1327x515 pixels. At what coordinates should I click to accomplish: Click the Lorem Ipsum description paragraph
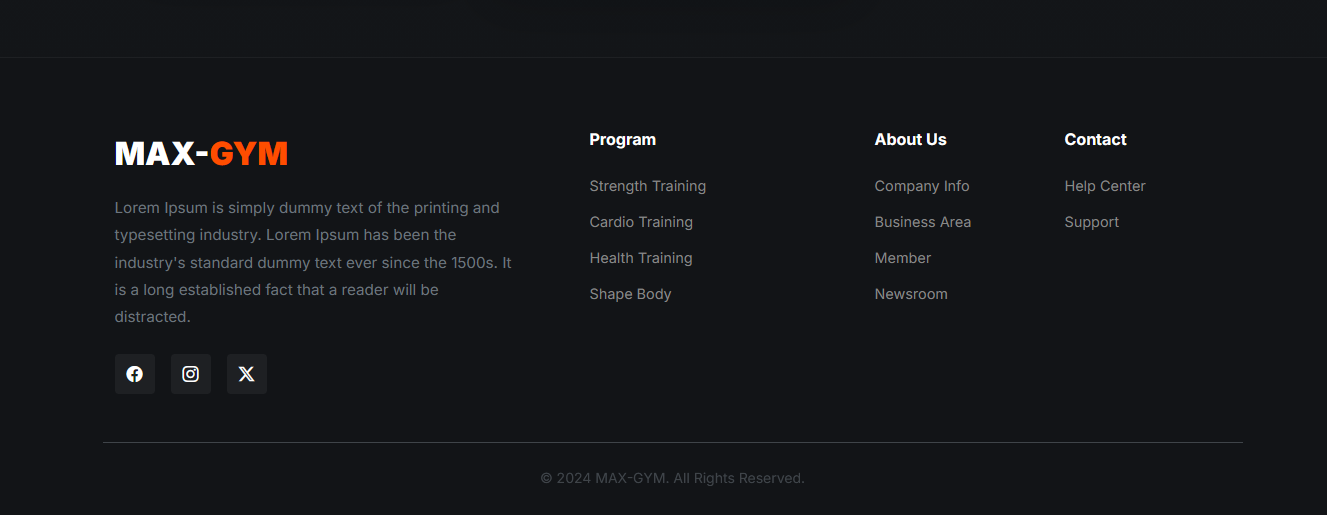(313, 262)
